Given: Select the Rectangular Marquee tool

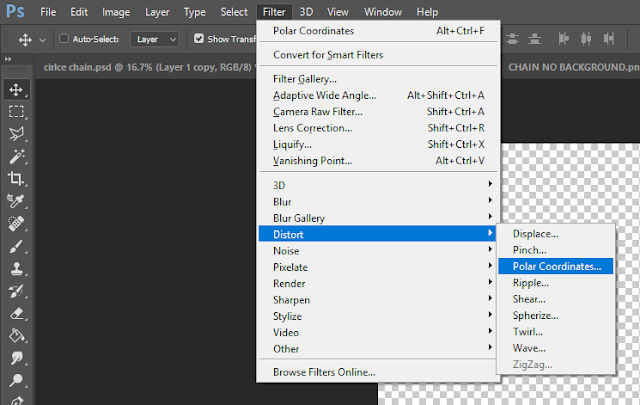Looking at the screenshot, I should 16,111.
